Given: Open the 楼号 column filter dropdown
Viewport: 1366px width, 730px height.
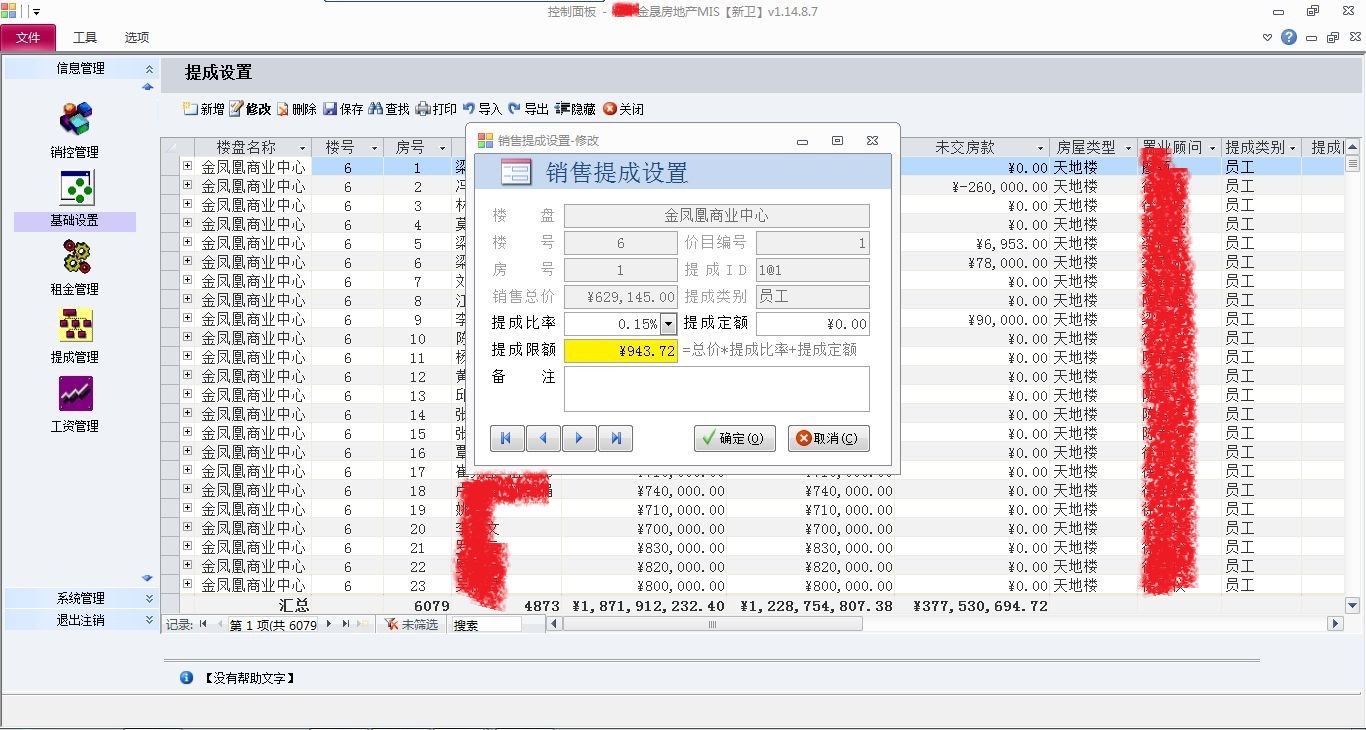Looking at the screenshot, I should (x=374, y=148).
